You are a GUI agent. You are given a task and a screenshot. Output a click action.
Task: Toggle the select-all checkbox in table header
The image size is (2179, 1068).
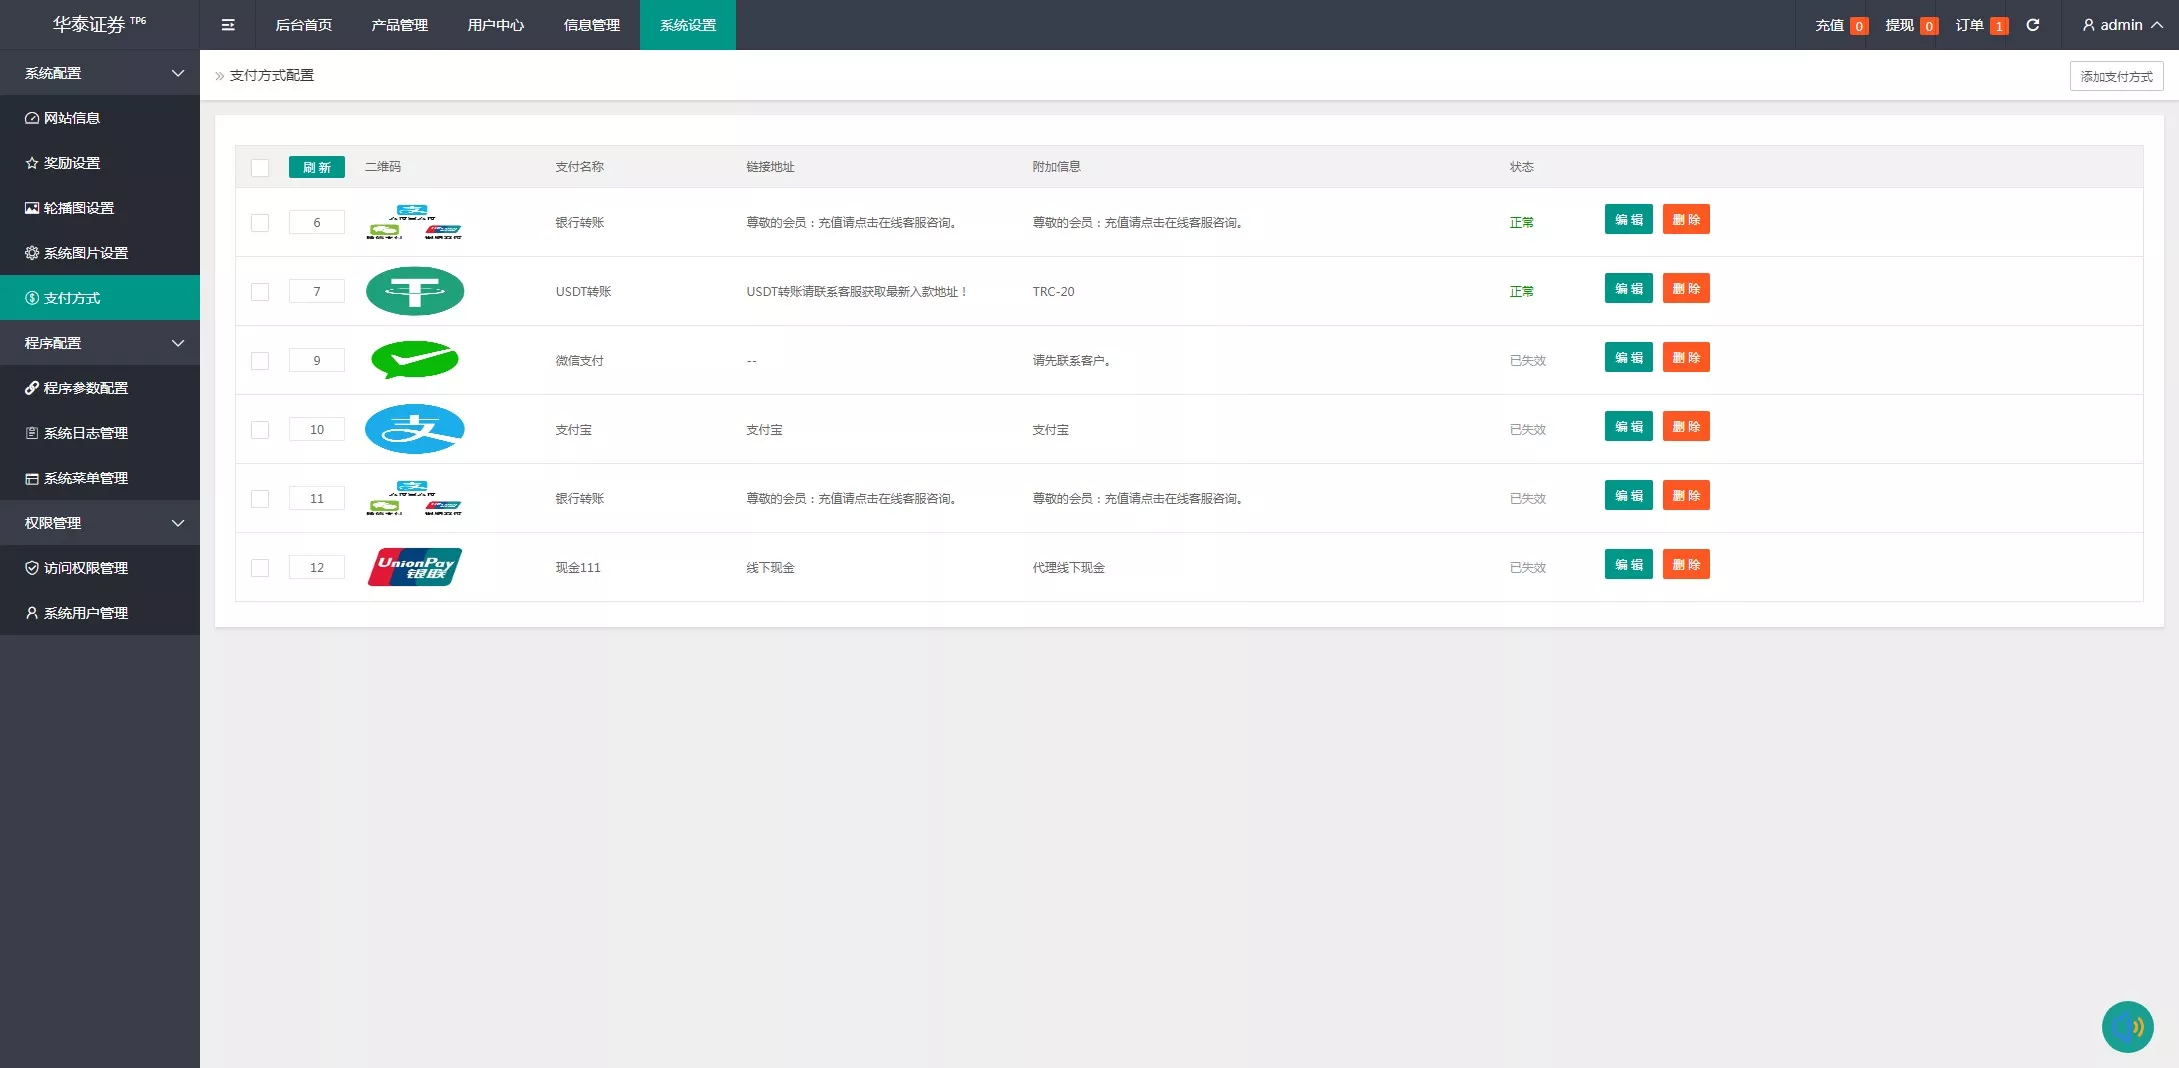260,168
